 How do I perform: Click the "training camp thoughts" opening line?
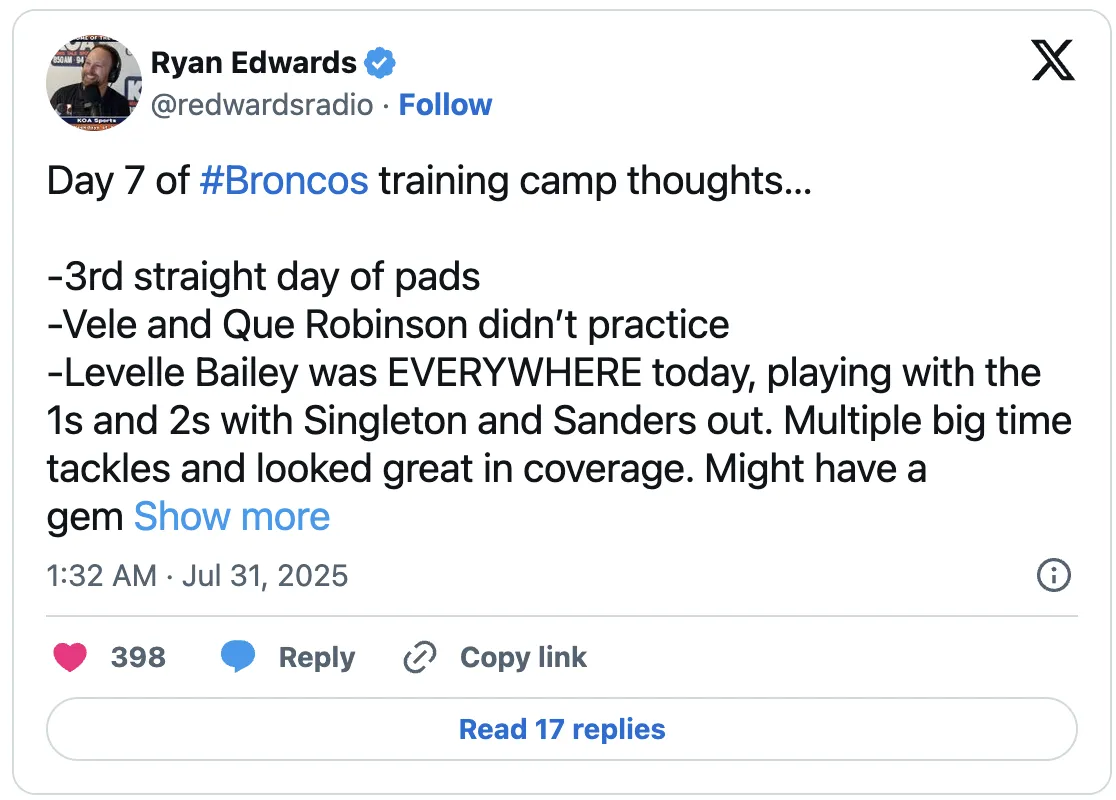coord(429,180)
